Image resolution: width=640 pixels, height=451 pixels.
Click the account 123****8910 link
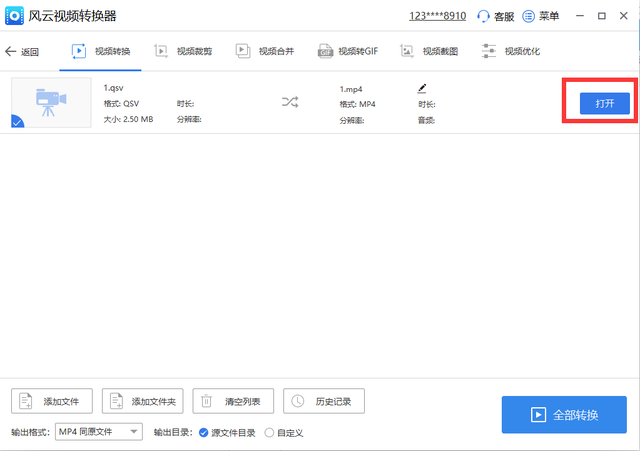438,16
